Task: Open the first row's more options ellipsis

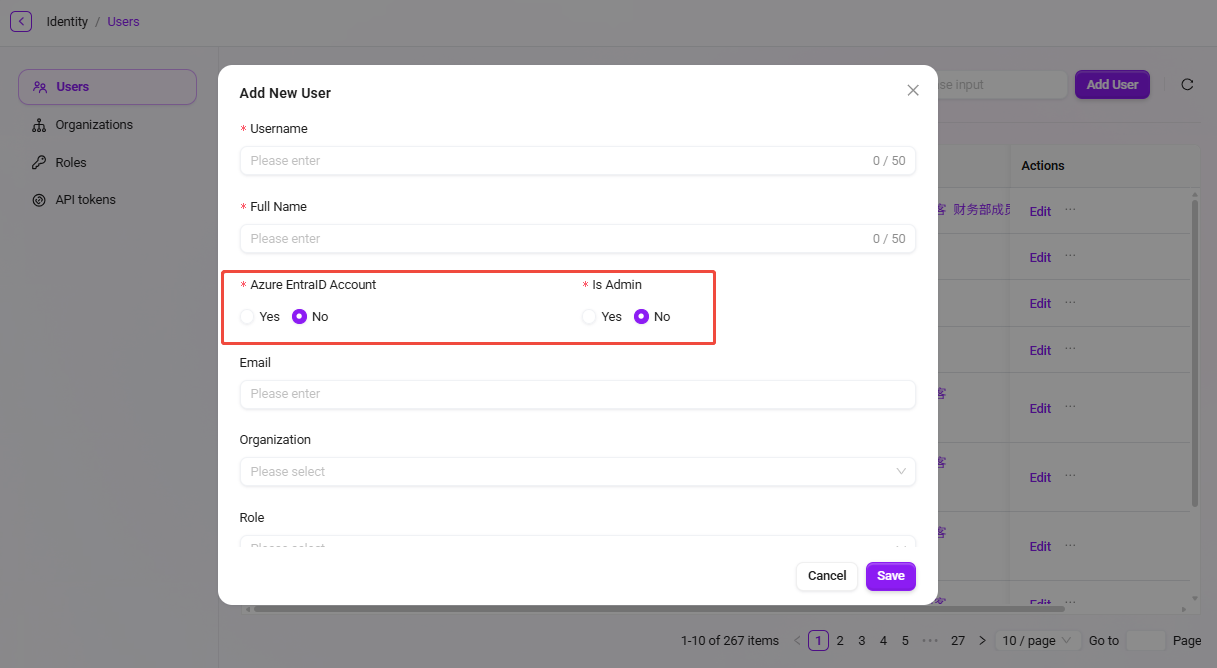Action: pos(1070,210)
